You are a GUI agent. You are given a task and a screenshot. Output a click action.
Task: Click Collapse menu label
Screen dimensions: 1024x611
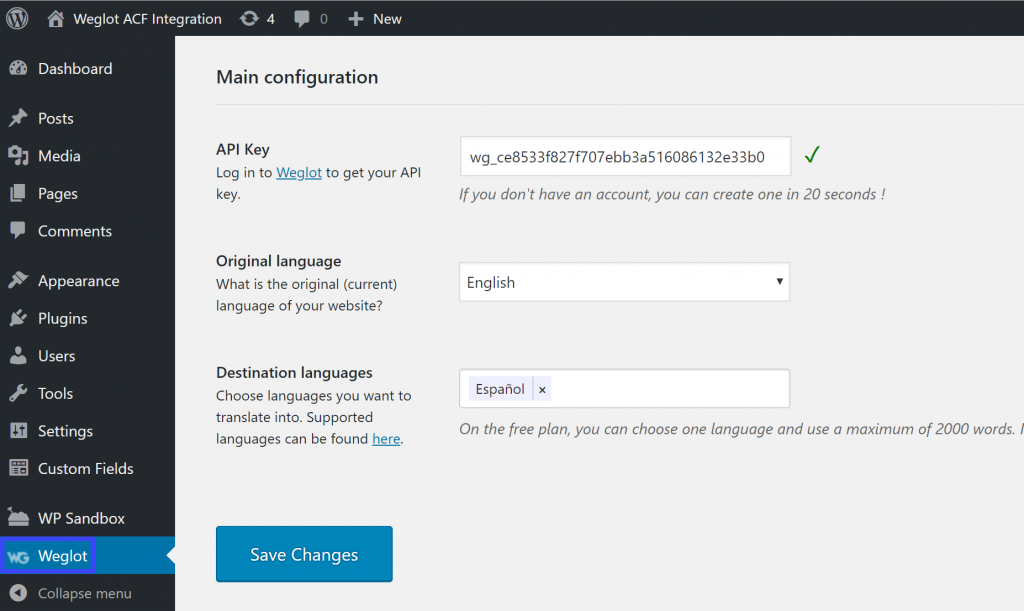click(x=85, y=593)
